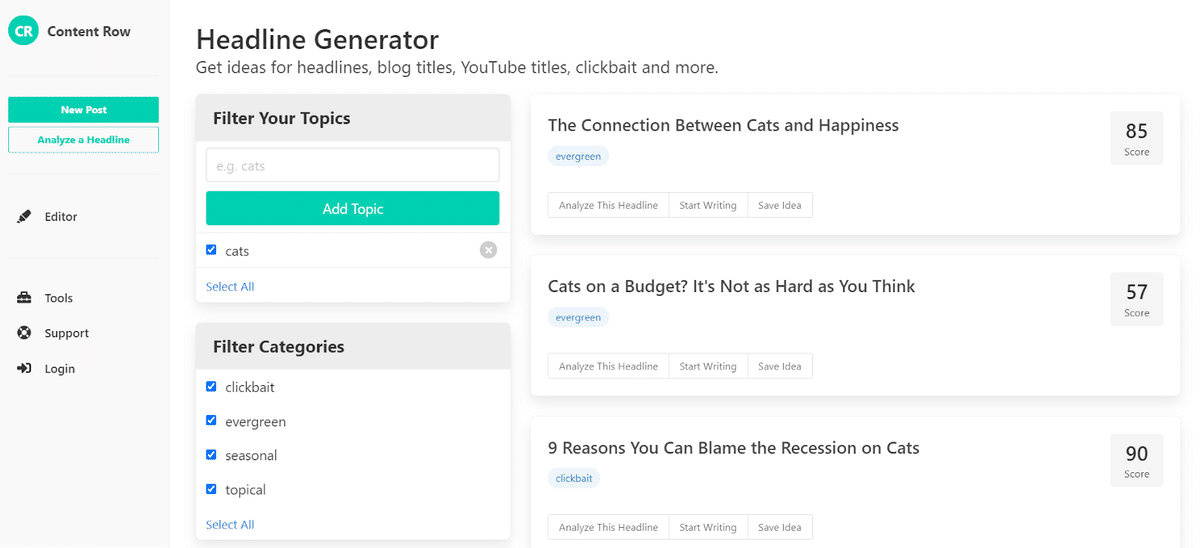This screenshot has width=1200, height=548.
Task: Toggle the topical category checkbox
Action: point(211,489)
